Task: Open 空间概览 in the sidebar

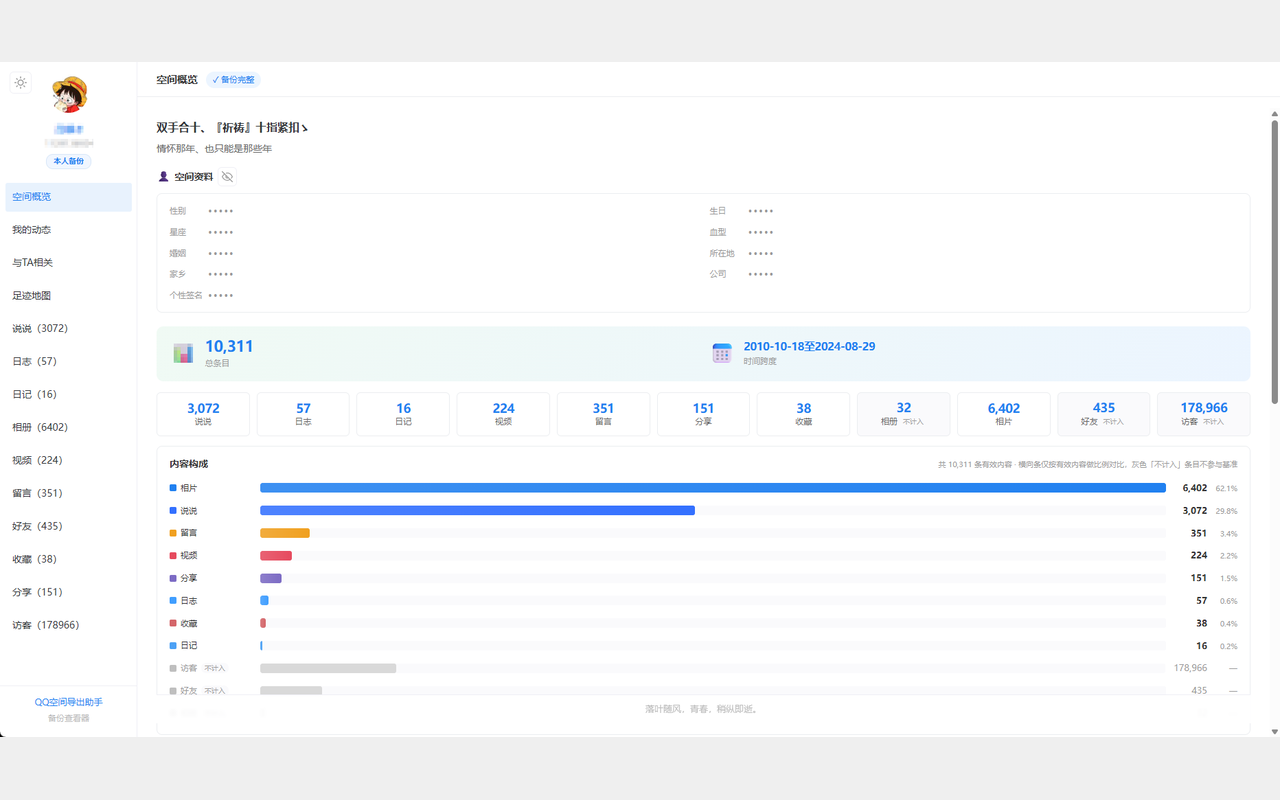Action: (68, 197)
